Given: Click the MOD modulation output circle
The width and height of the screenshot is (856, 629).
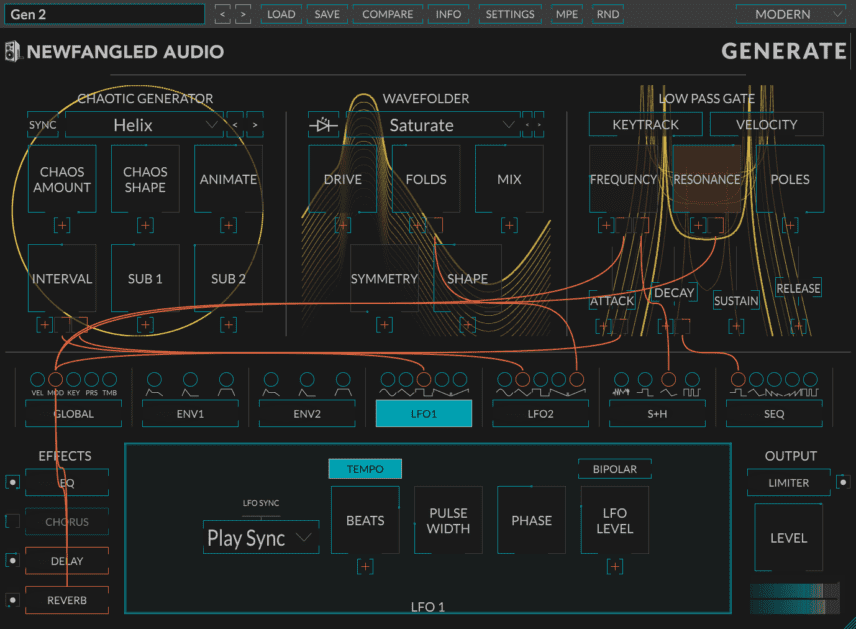Looking at the screenshot, I should (x=55, y=379).
